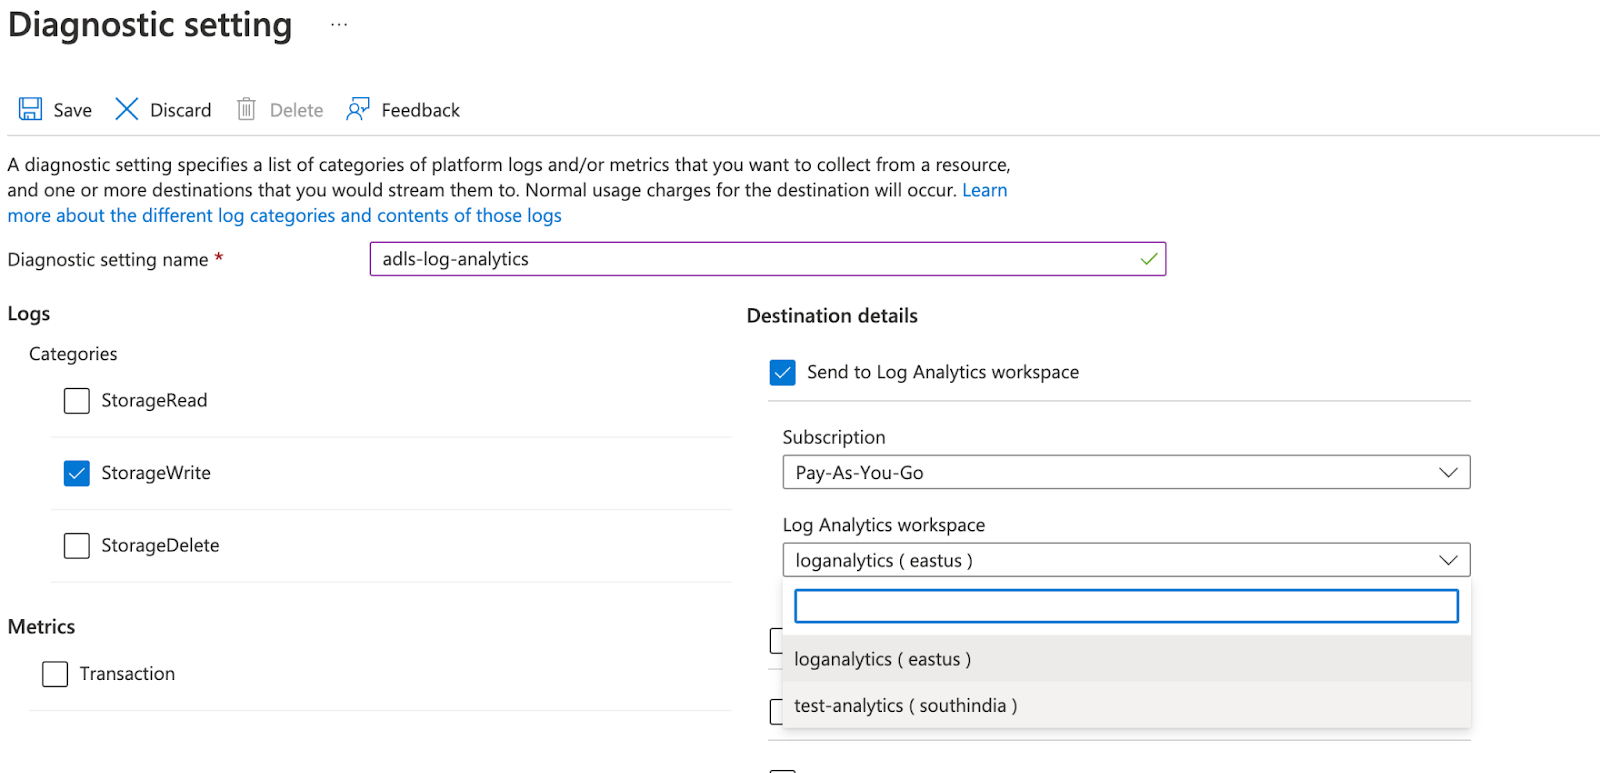The width and height of the screenshot is (1600, 773).
Task: Click the Diagnostic setting name input field
Action: pos(750,259)
